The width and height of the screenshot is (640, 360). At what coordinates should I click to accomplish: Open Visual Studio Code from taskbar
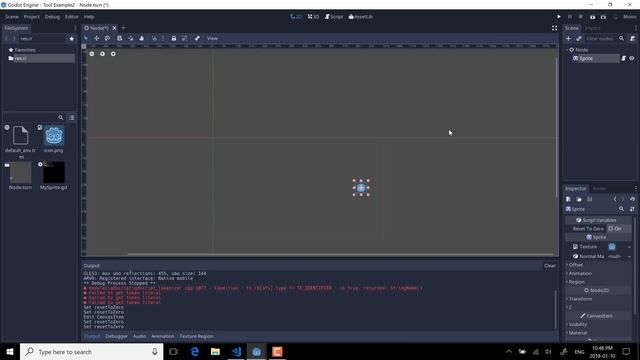pyautogui.click(x=236, y=351)
